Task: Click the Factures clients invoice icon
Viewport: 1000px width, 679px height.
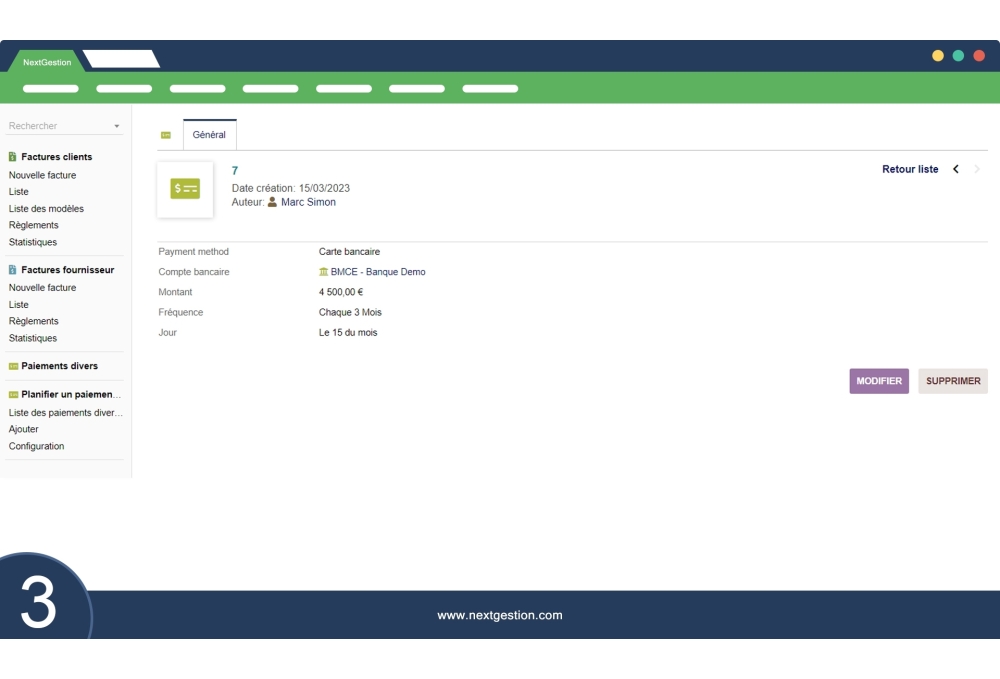Action: [x=12, y=157]
